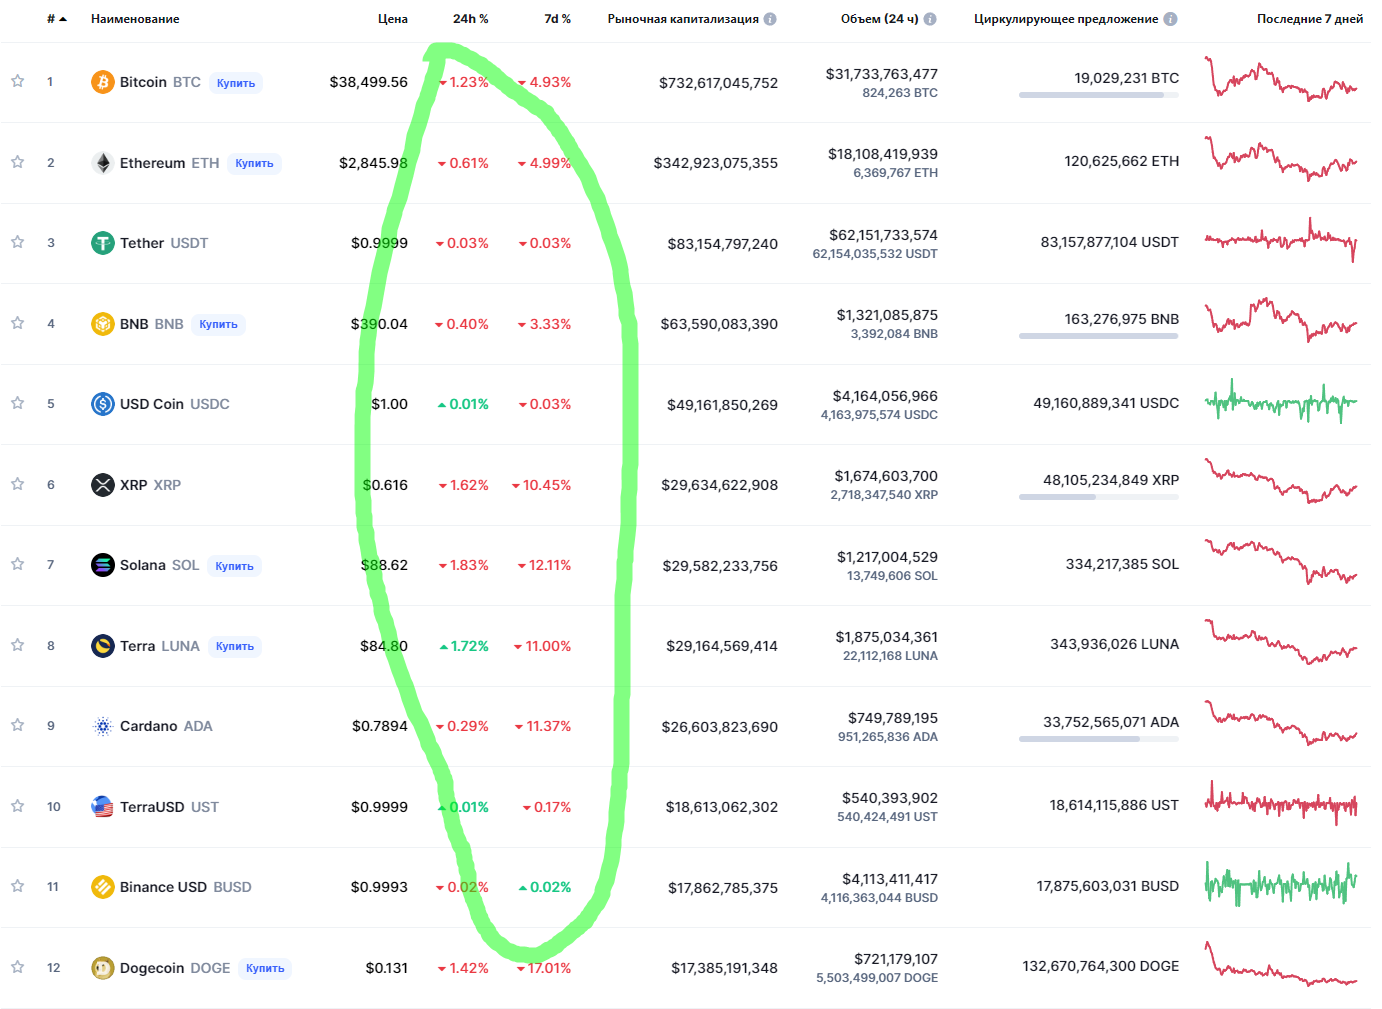Viewport: 1382px width, 1009px height.
Task: Click the Купить button next to Bitcoin
Action: [x=236, y=83]
